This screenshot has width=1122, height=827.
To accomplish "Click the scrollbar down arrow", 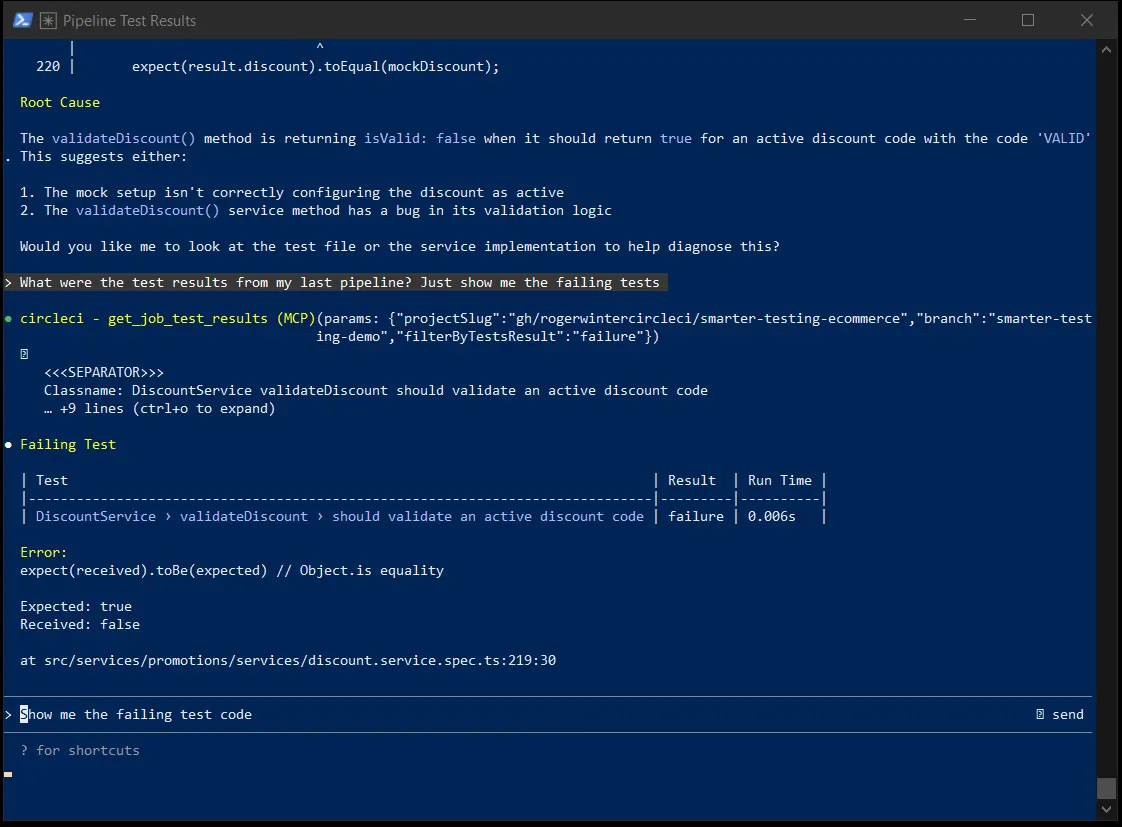I will (1106, 809).
